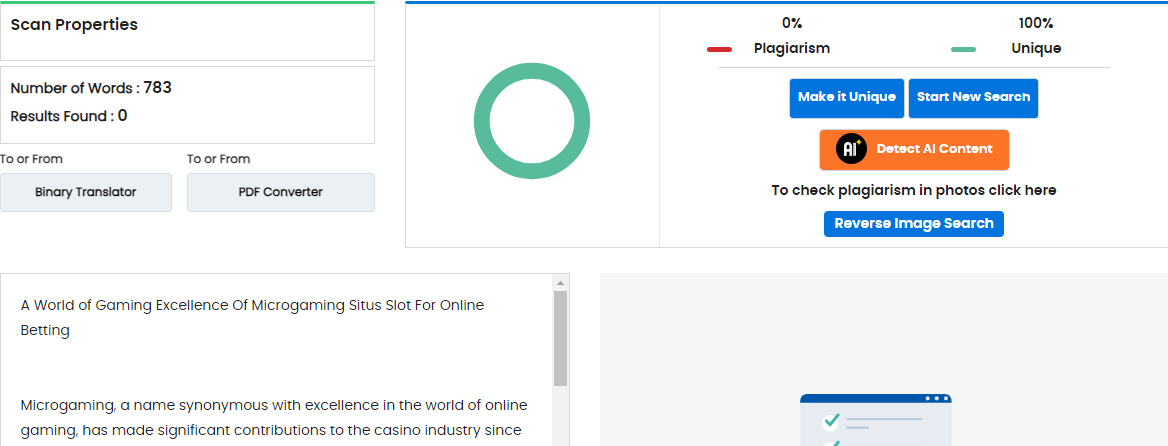The height and width of the screenshot is (446, 1168).
Task: Click the article title 'A World of Gaming Excellence'
Action: (x=253, y=318)
